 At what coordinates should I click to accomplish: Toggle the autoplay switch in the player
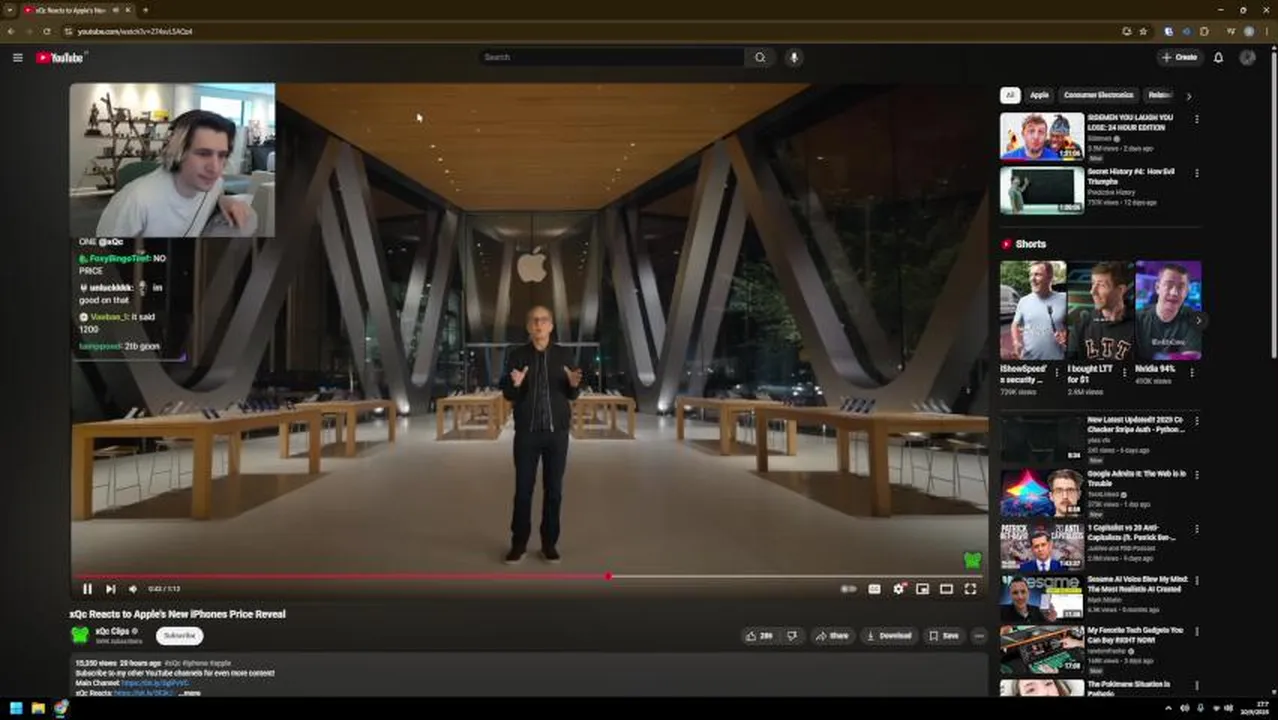click(848, 589)
